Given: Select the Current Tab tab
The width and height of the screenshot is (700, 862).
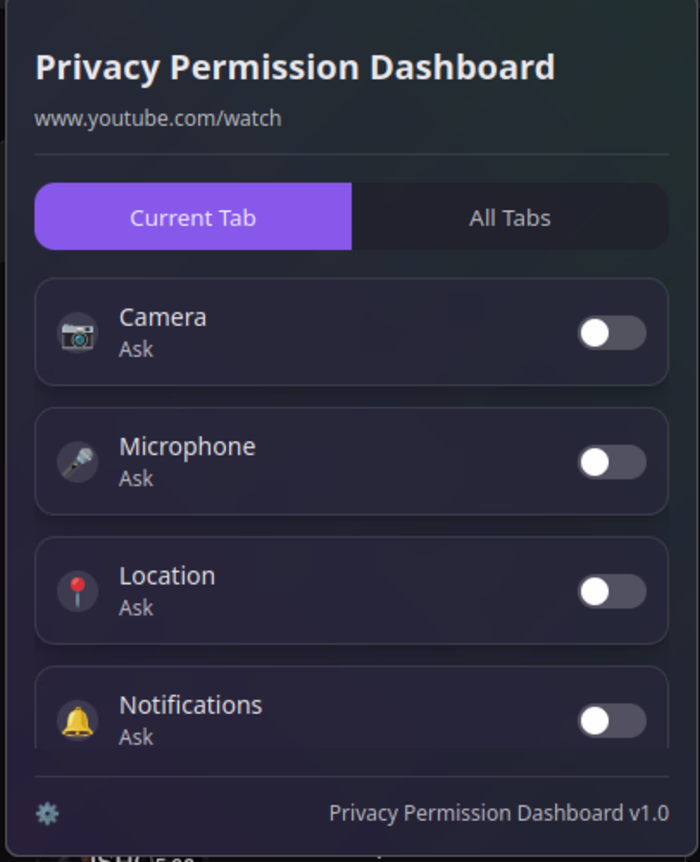Looking at the screenshot, I should click(x=193, y=217).
